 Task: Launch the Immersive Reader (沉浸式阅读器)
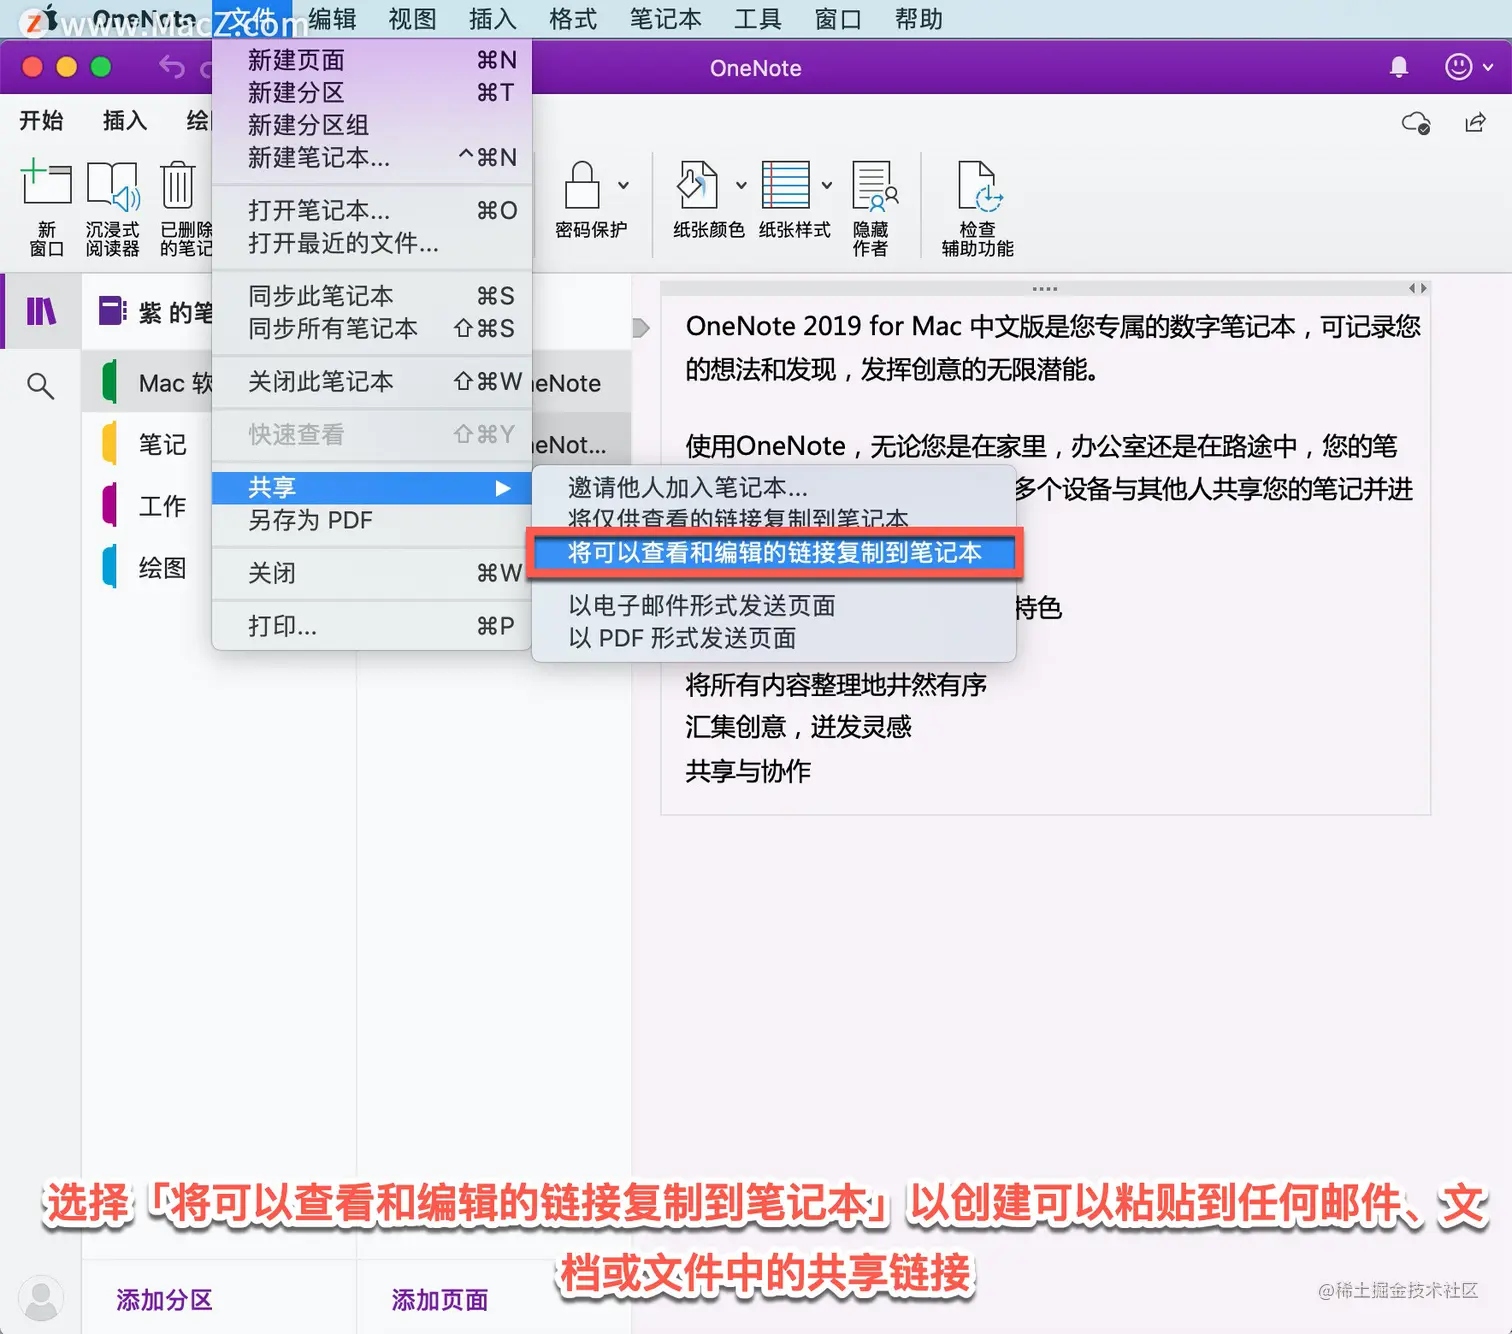click(112, 207)
